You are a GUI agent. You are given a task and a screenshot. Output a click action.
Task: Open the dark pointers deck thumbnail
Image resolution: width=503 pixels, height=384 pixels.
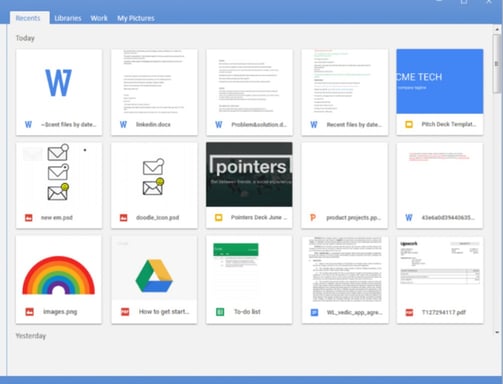click(249, 174)
